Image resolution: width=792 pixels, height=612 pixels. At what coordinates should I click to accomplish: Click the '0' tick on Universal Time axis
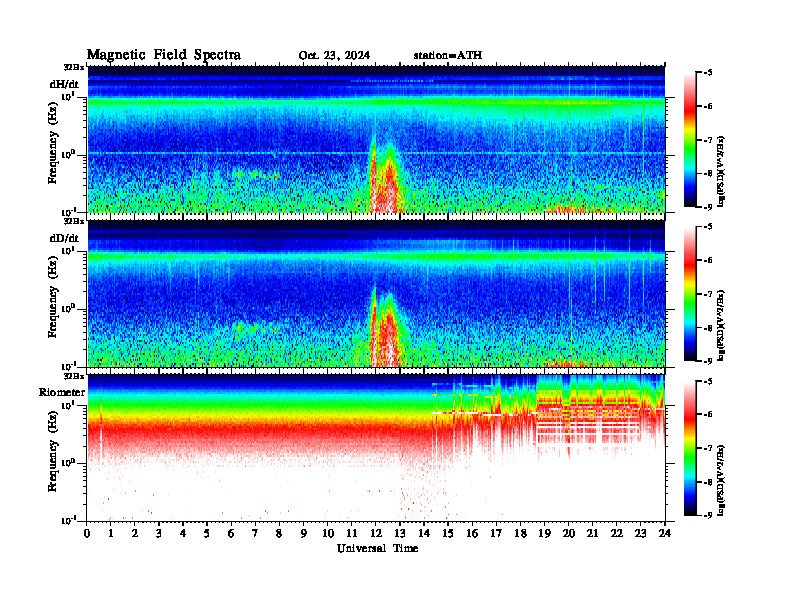tap(87, 533)
